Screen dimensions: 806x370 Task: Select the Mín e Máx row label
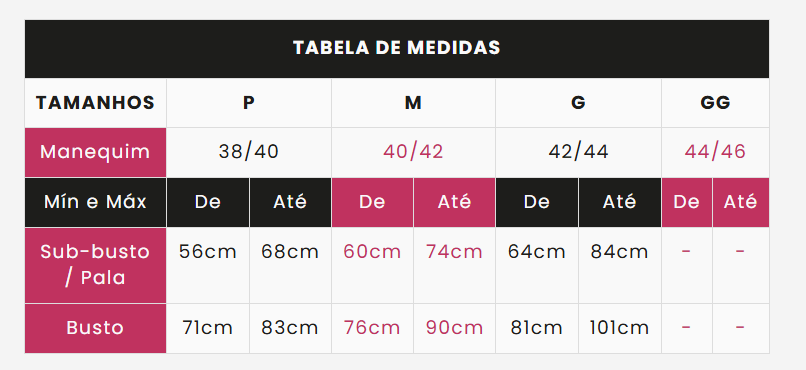[x=96, y=202]
